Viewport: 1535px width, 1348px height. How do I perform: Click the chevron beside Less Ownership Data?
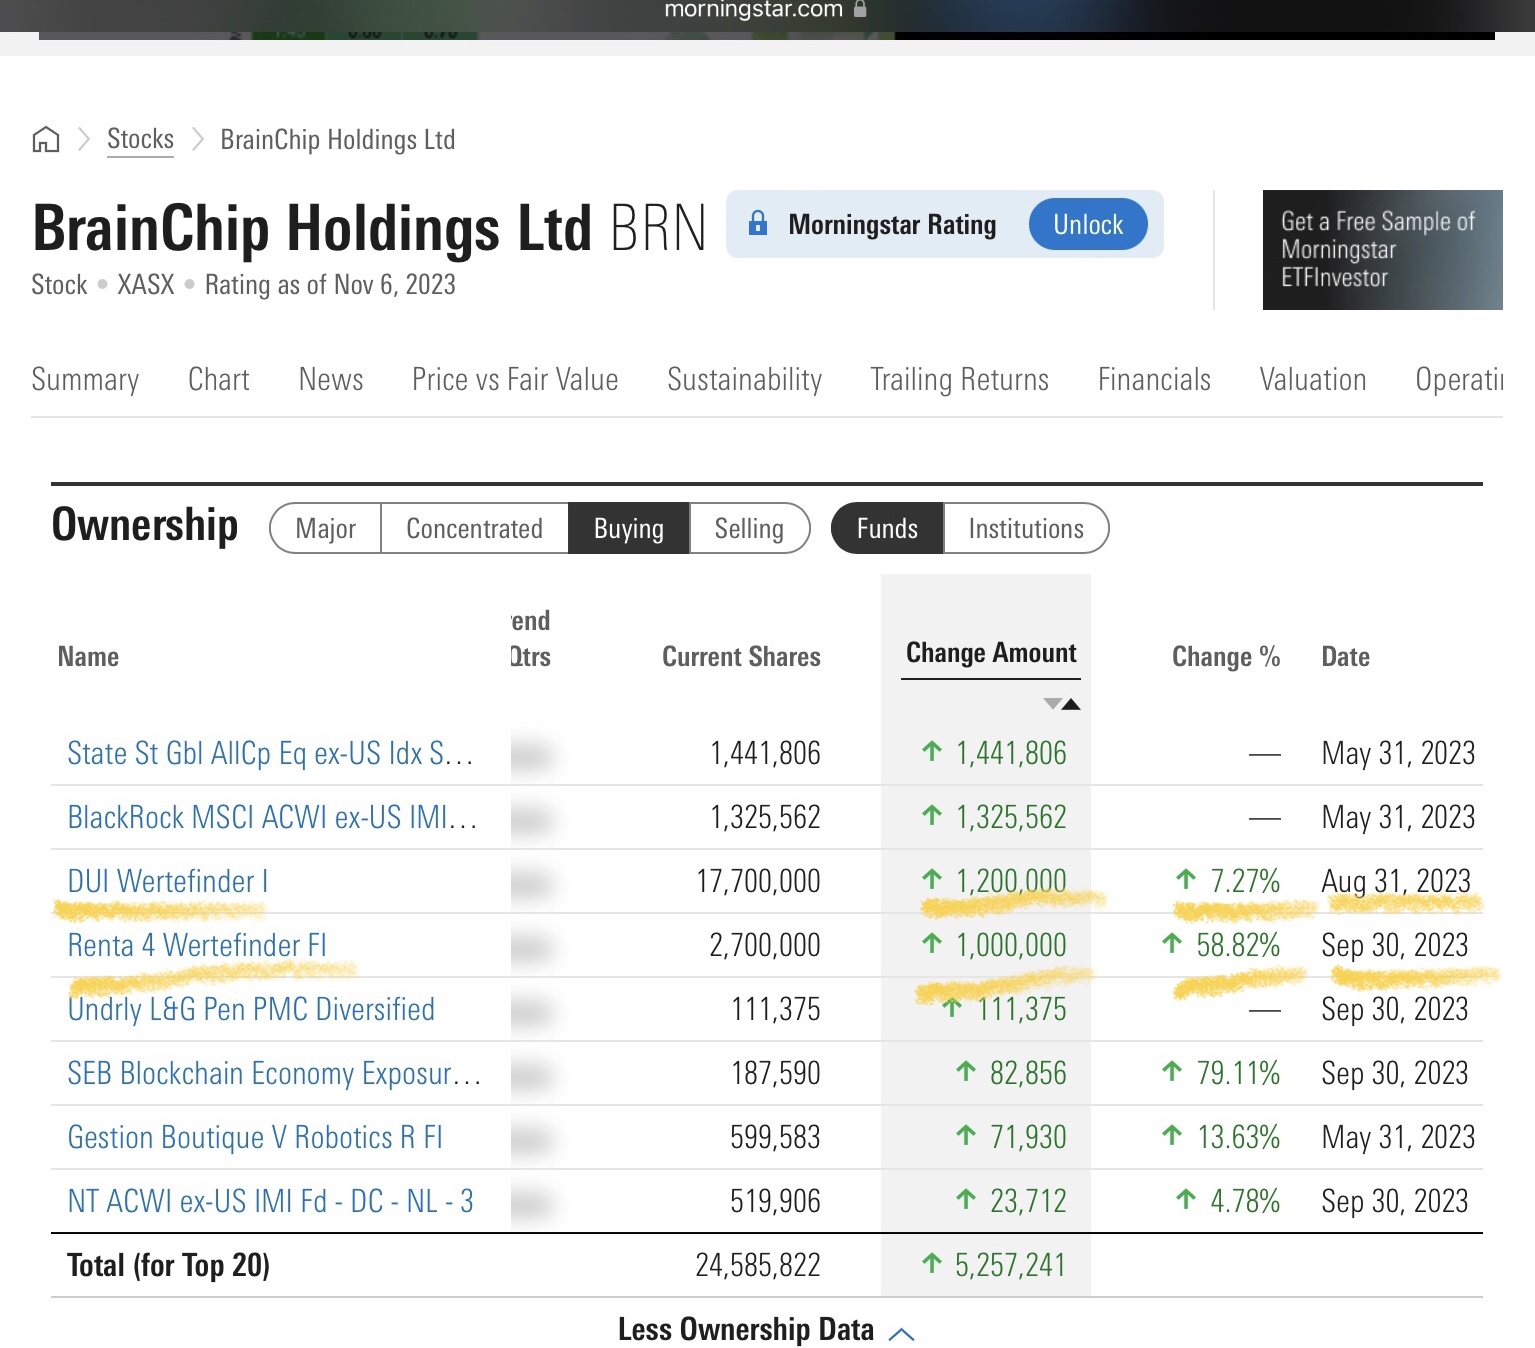click(x=902, y=1333)
